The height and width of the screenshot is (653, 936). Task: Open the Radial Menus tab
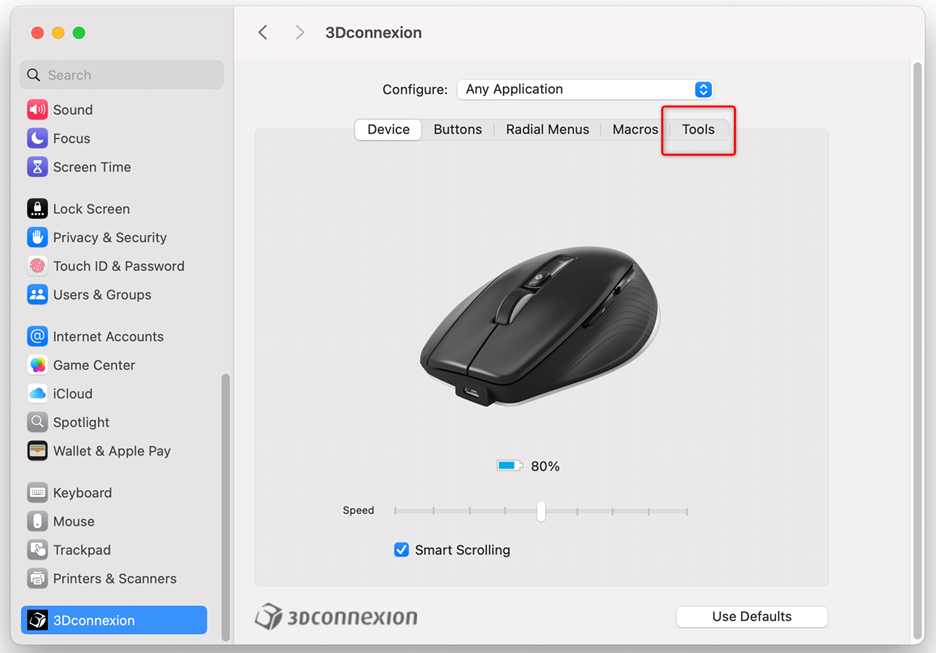point(547,130)
